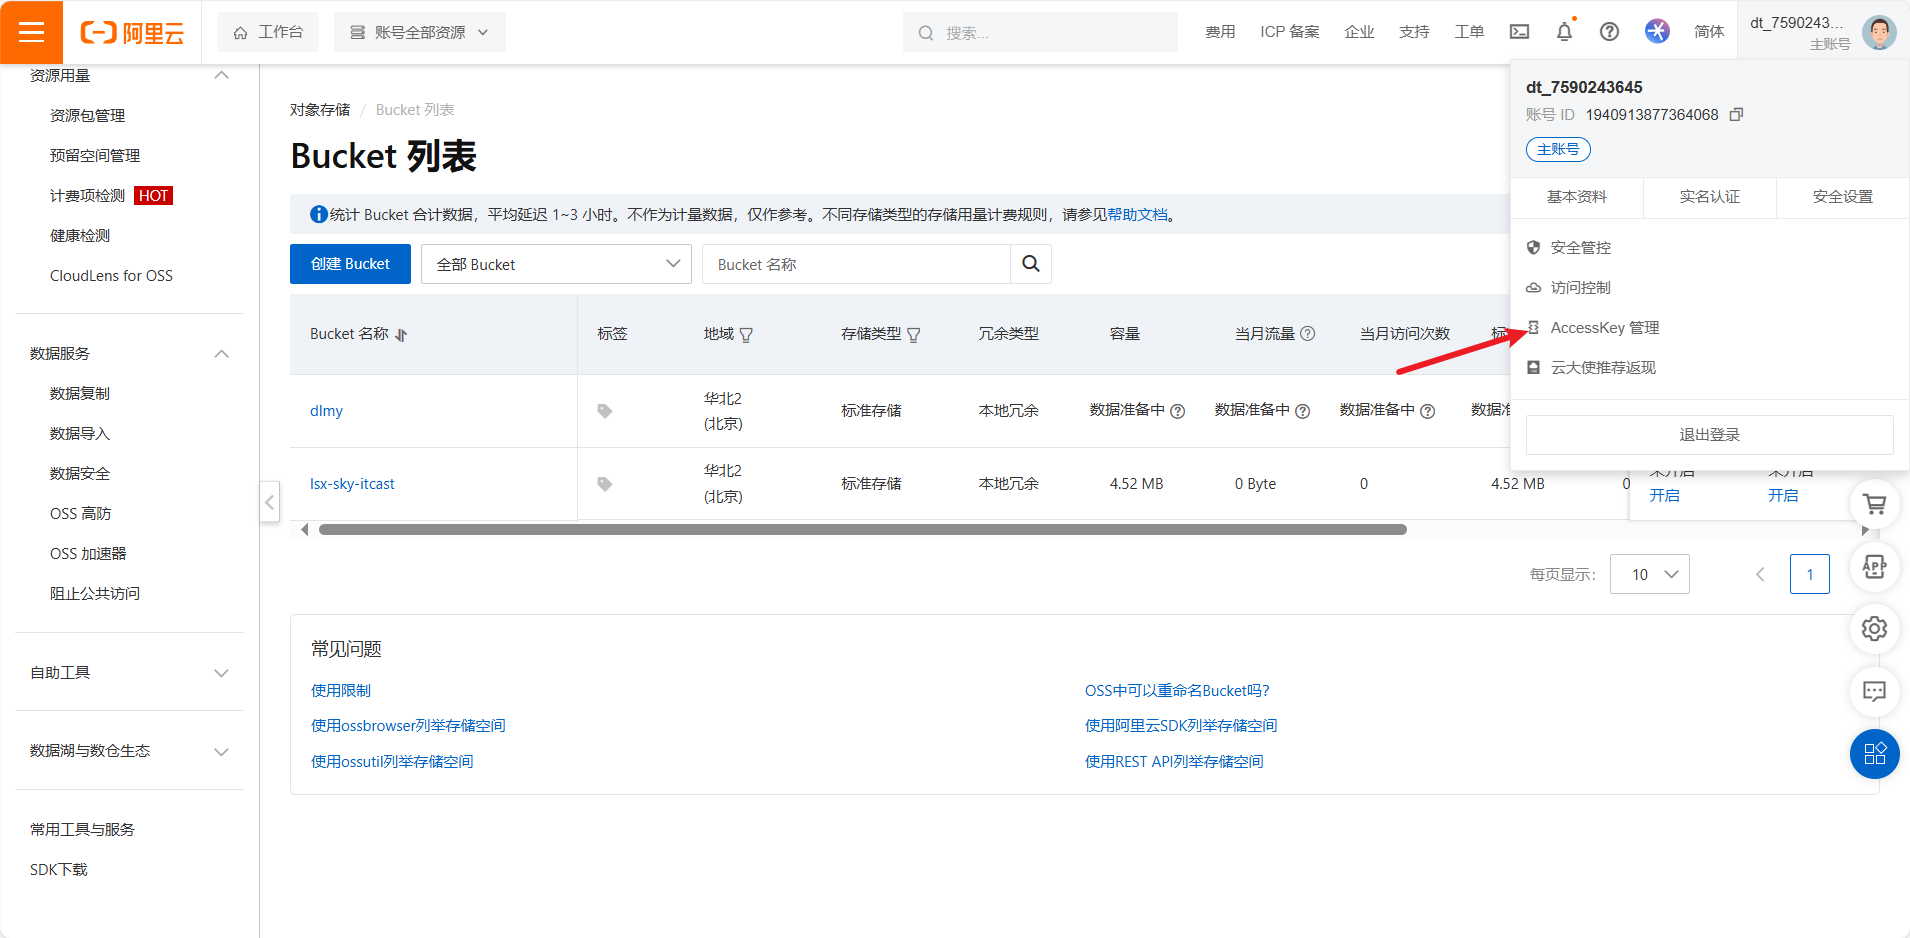Click the API tools icon on right edge

coord(1874,567)
